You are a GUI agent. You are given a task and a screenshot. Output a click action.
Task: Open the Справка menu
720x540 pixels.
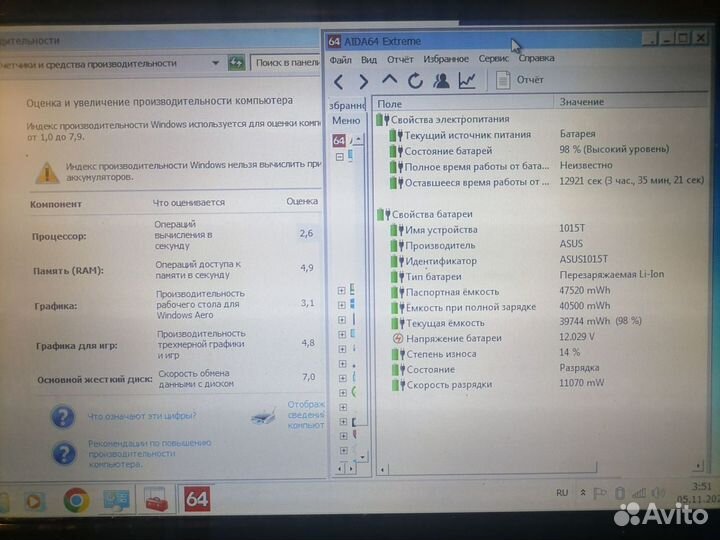tap(536, 58)
